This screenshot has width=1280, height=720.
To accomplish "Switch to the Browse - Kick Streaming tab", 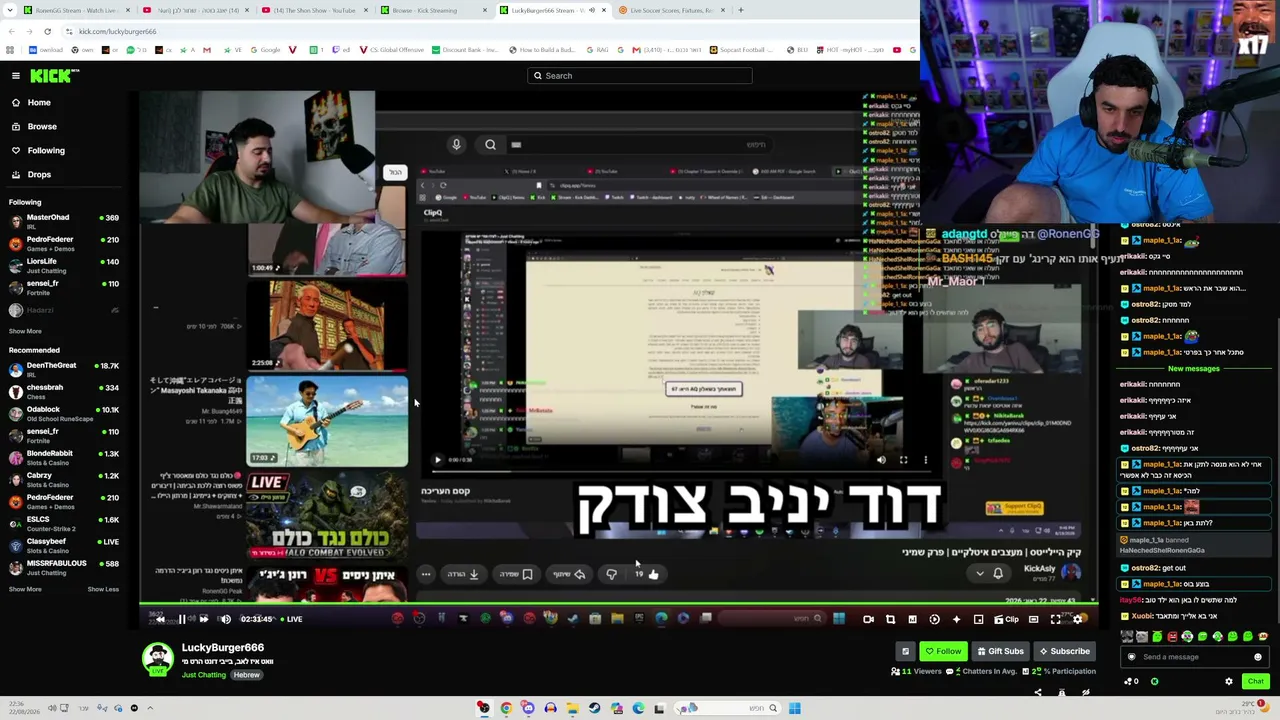I will [x=433, y=10].
